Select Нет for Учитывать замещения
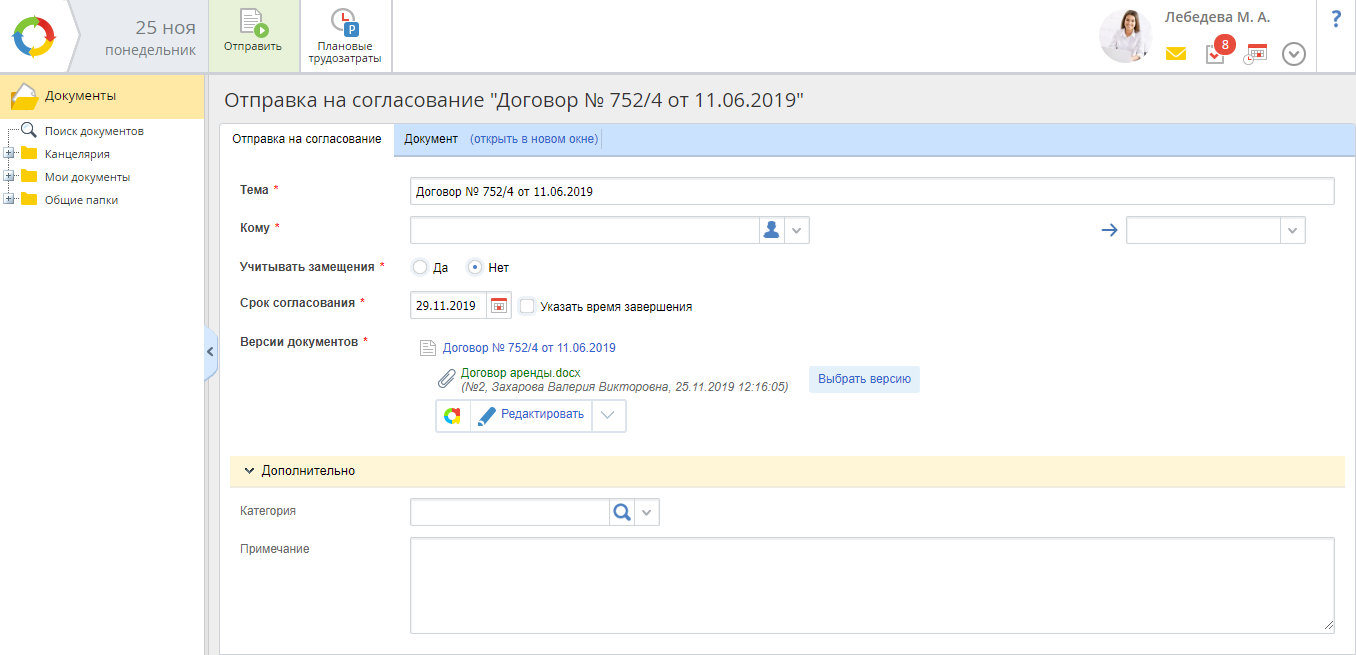The width and height of the screenshot is (1356, 655). tap(476, 268)
